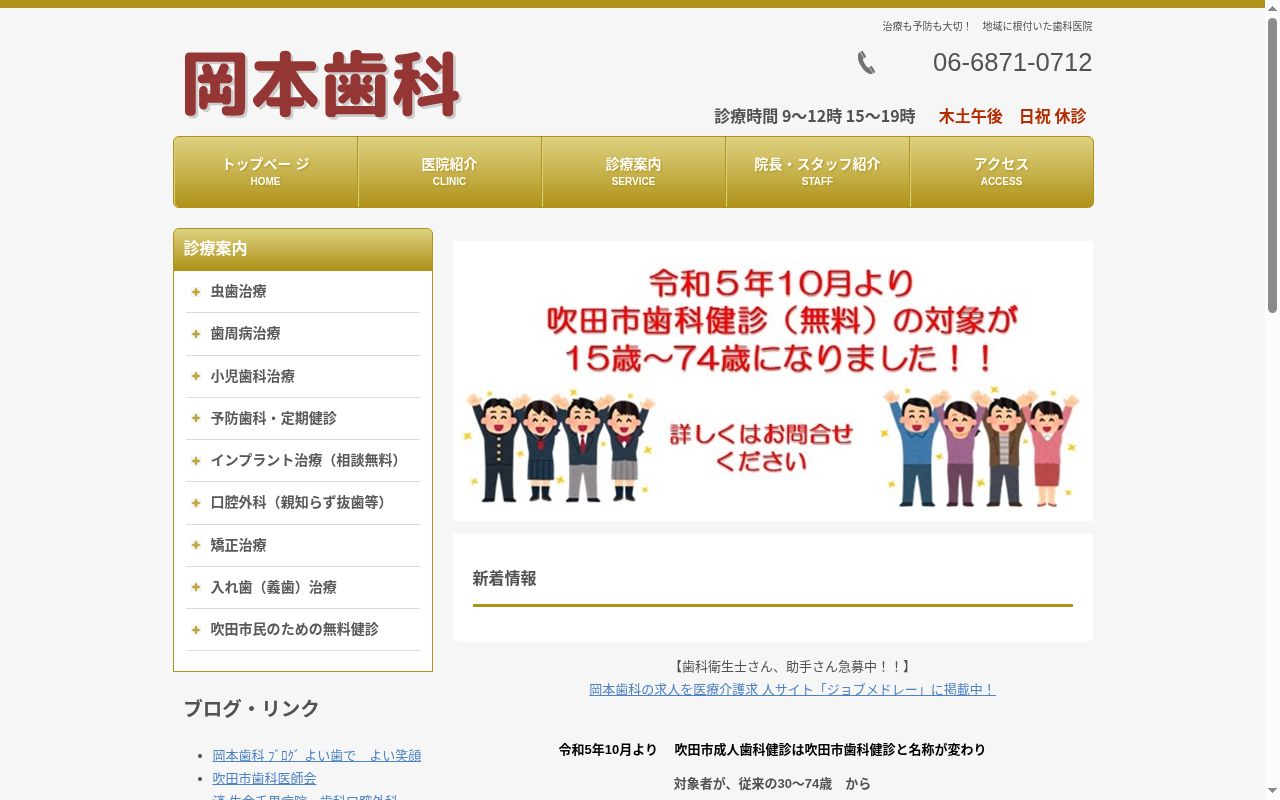Select 矯正治療 in the sidebar menu
This screenshot has height=800, width=1280.
pos(238,545)
